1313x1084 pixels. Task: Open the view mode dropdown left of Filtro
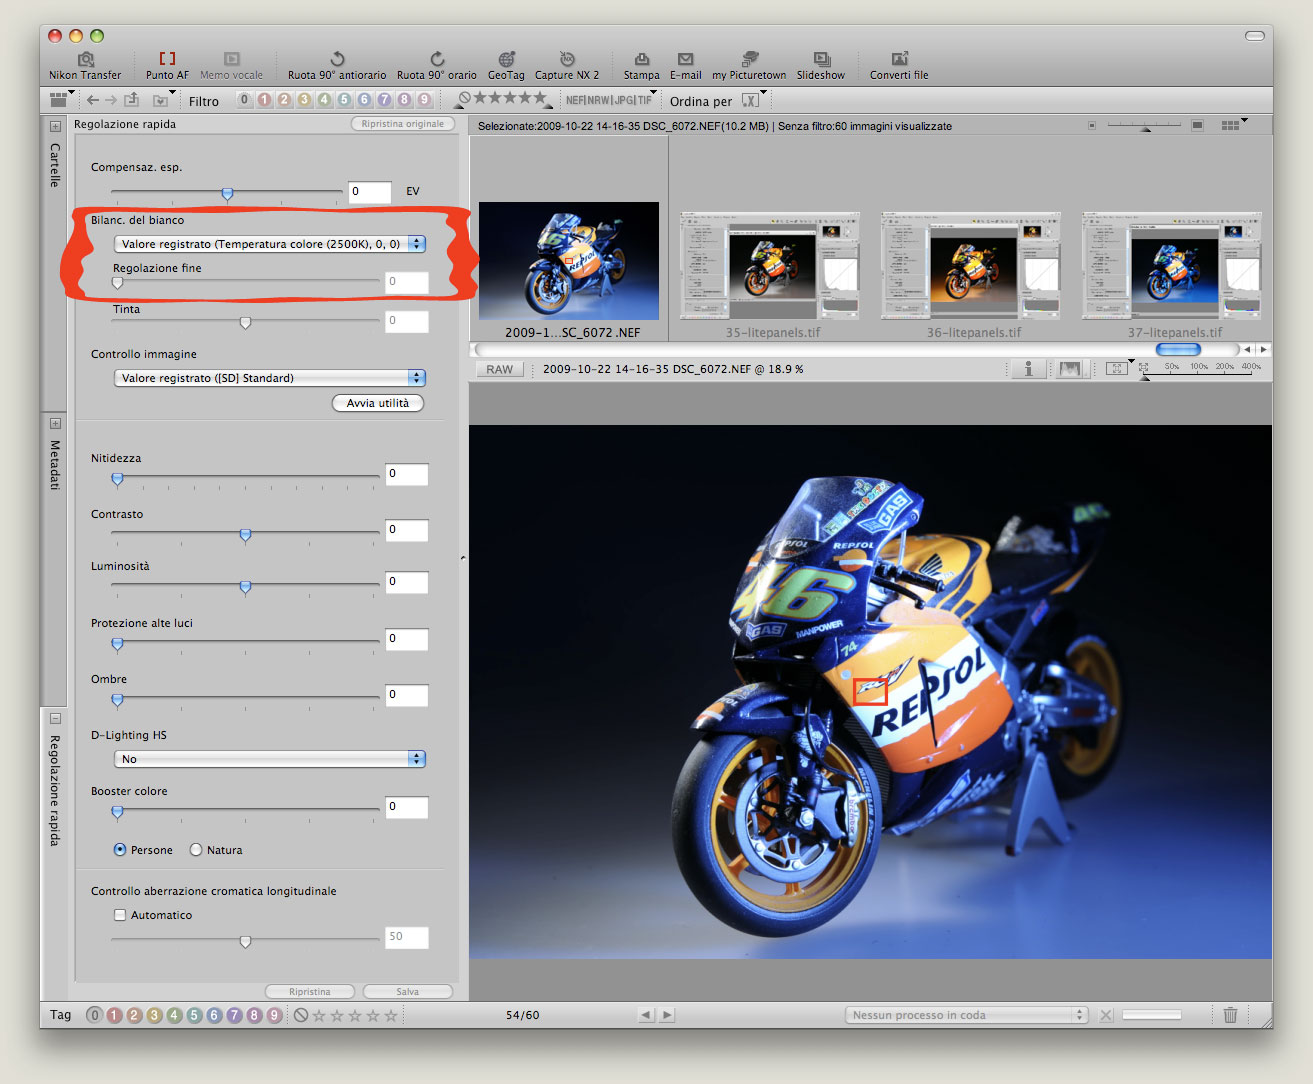tap(62, 100)
